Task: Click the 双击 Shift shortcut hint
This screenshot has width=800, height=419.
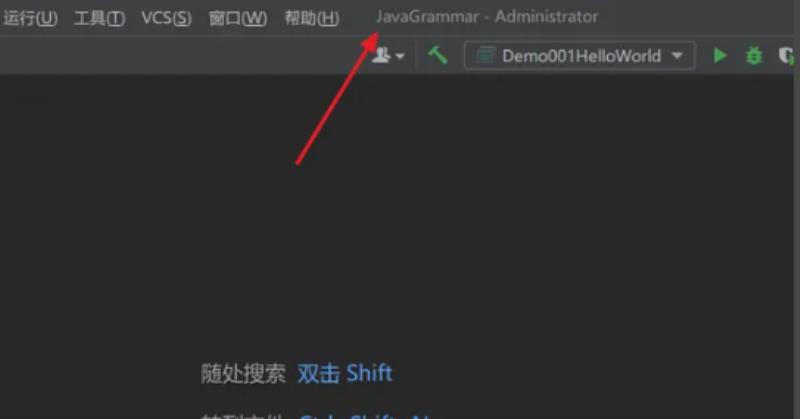Action: (345, 374)
